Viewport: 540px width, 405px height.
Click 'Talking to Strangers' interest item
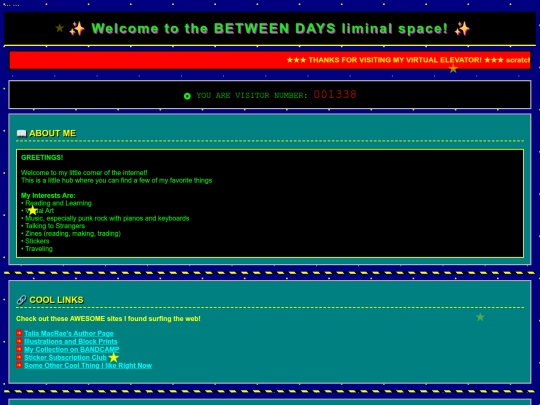tap(55, 226)
